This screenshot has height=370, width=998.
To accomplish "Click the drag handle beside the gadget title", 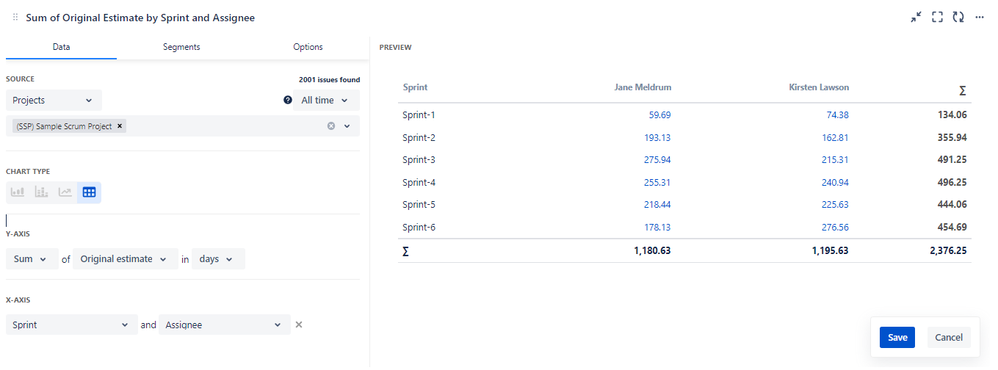I will coord(15,18).
